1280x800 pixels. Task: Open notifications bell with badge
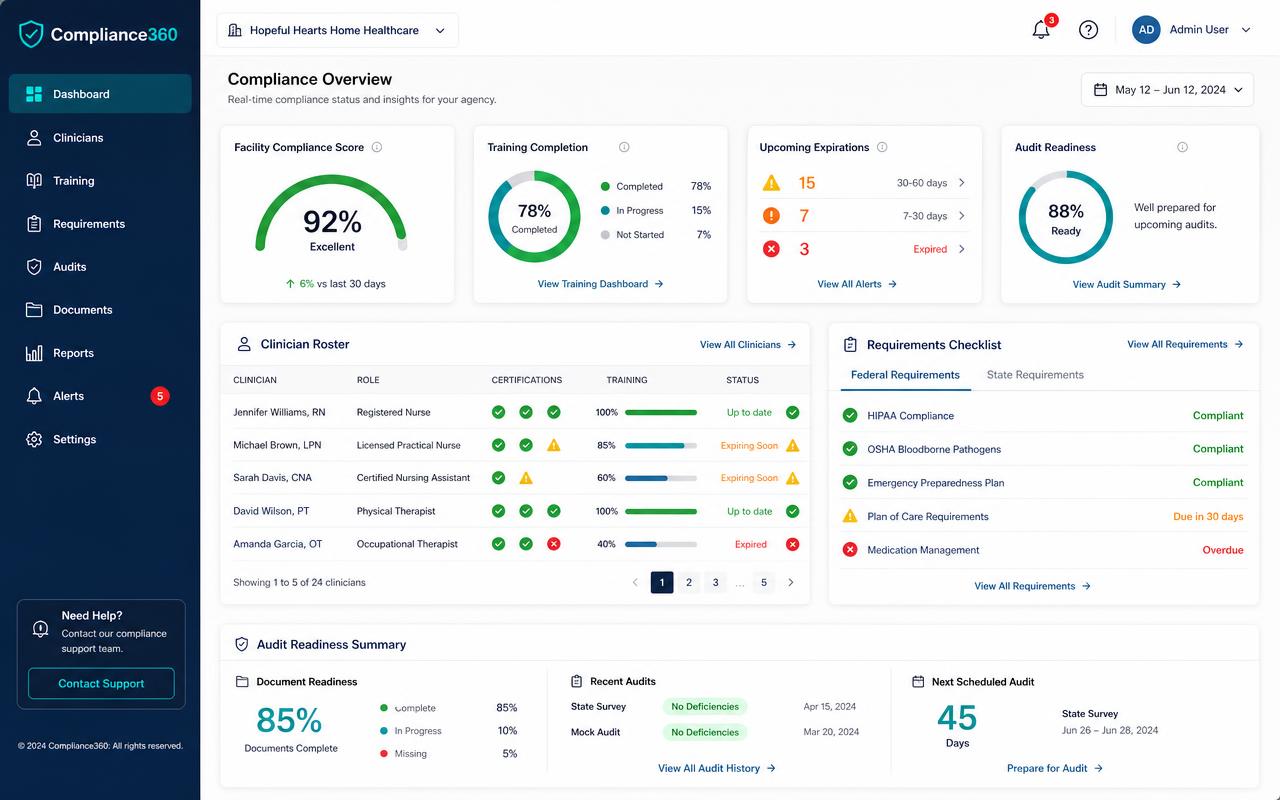click(x=1042, y=29)
